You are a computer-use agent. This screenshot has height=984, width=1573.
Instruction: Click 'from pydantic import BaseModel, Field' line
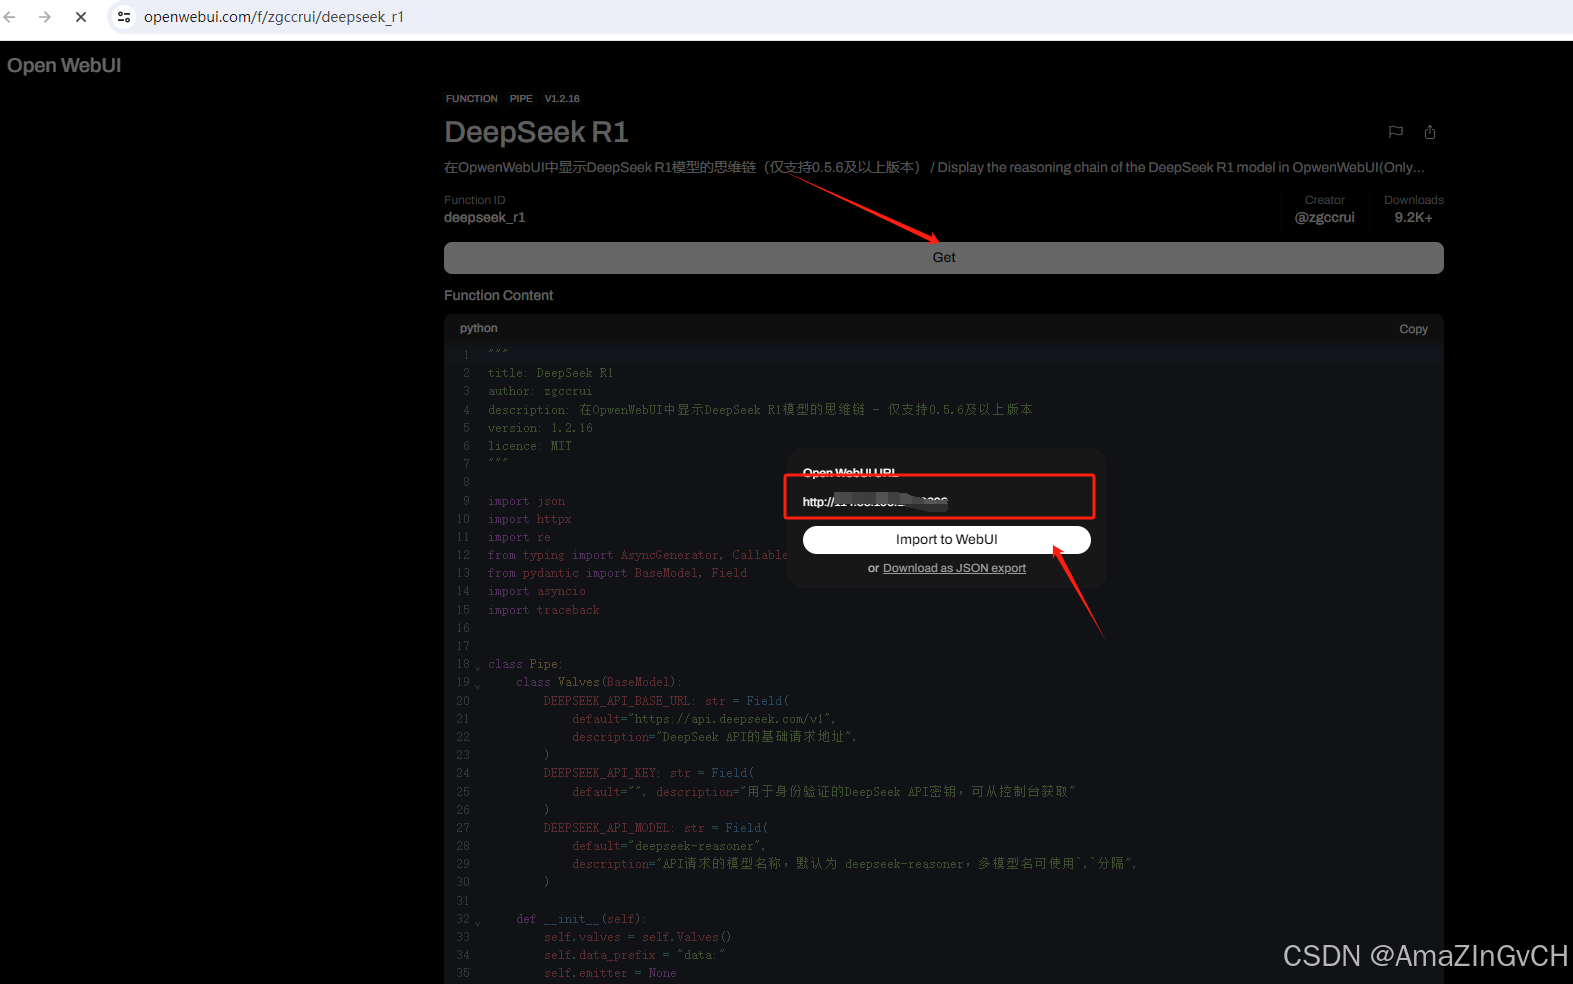pyautogui.click(x=617, y=573)
